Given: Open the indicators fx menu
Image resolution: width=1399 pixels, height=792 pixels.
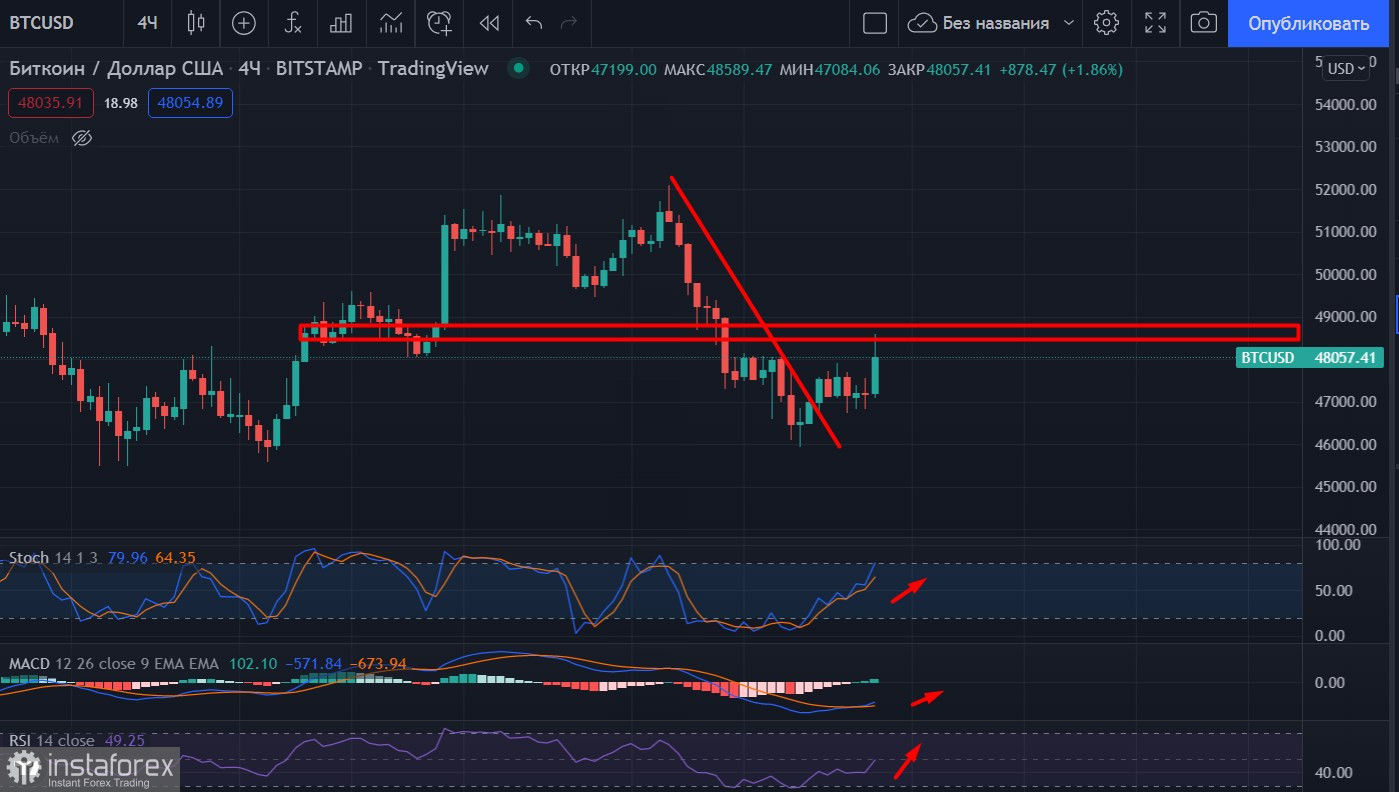Looking at the screenshot, I should tap(292, 22).
